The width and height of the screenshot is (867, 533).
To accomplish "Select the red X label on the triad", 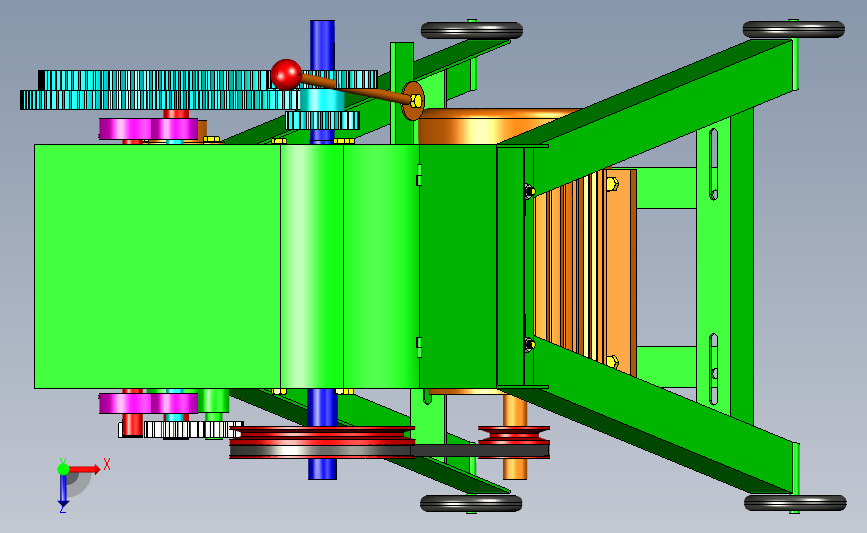I will 107,464.
